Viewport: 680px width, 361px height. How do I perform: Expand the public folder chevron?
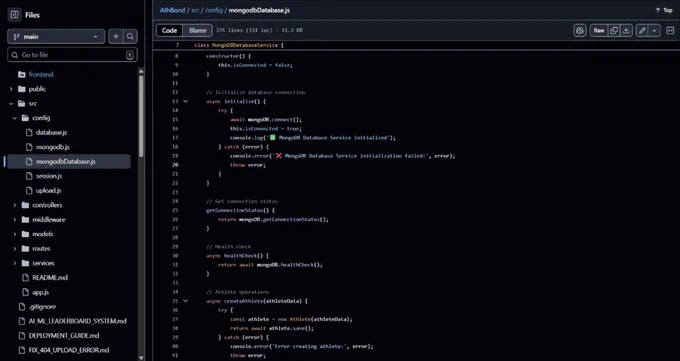click(x=11, y=89)
